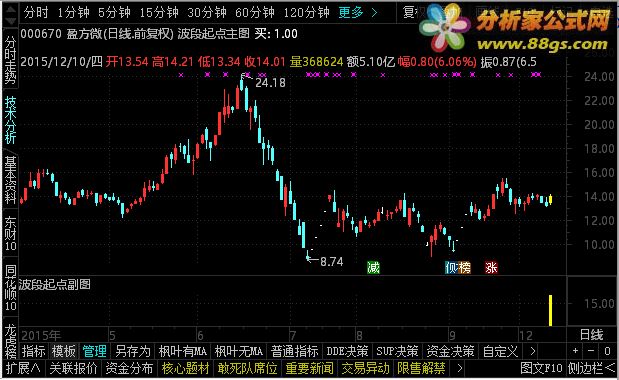The height and width of the screenshot is (380, 619).
Task: Click the yellow signal bar in sub-chart
Action: (550, 311)
